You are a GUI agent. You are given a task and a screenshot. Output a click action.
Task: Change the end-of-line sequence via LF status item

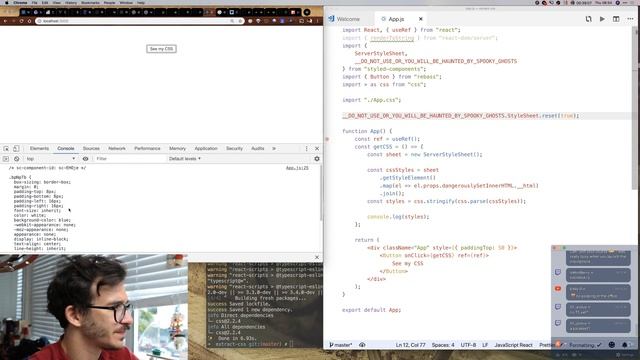click(x=485, y=345)
